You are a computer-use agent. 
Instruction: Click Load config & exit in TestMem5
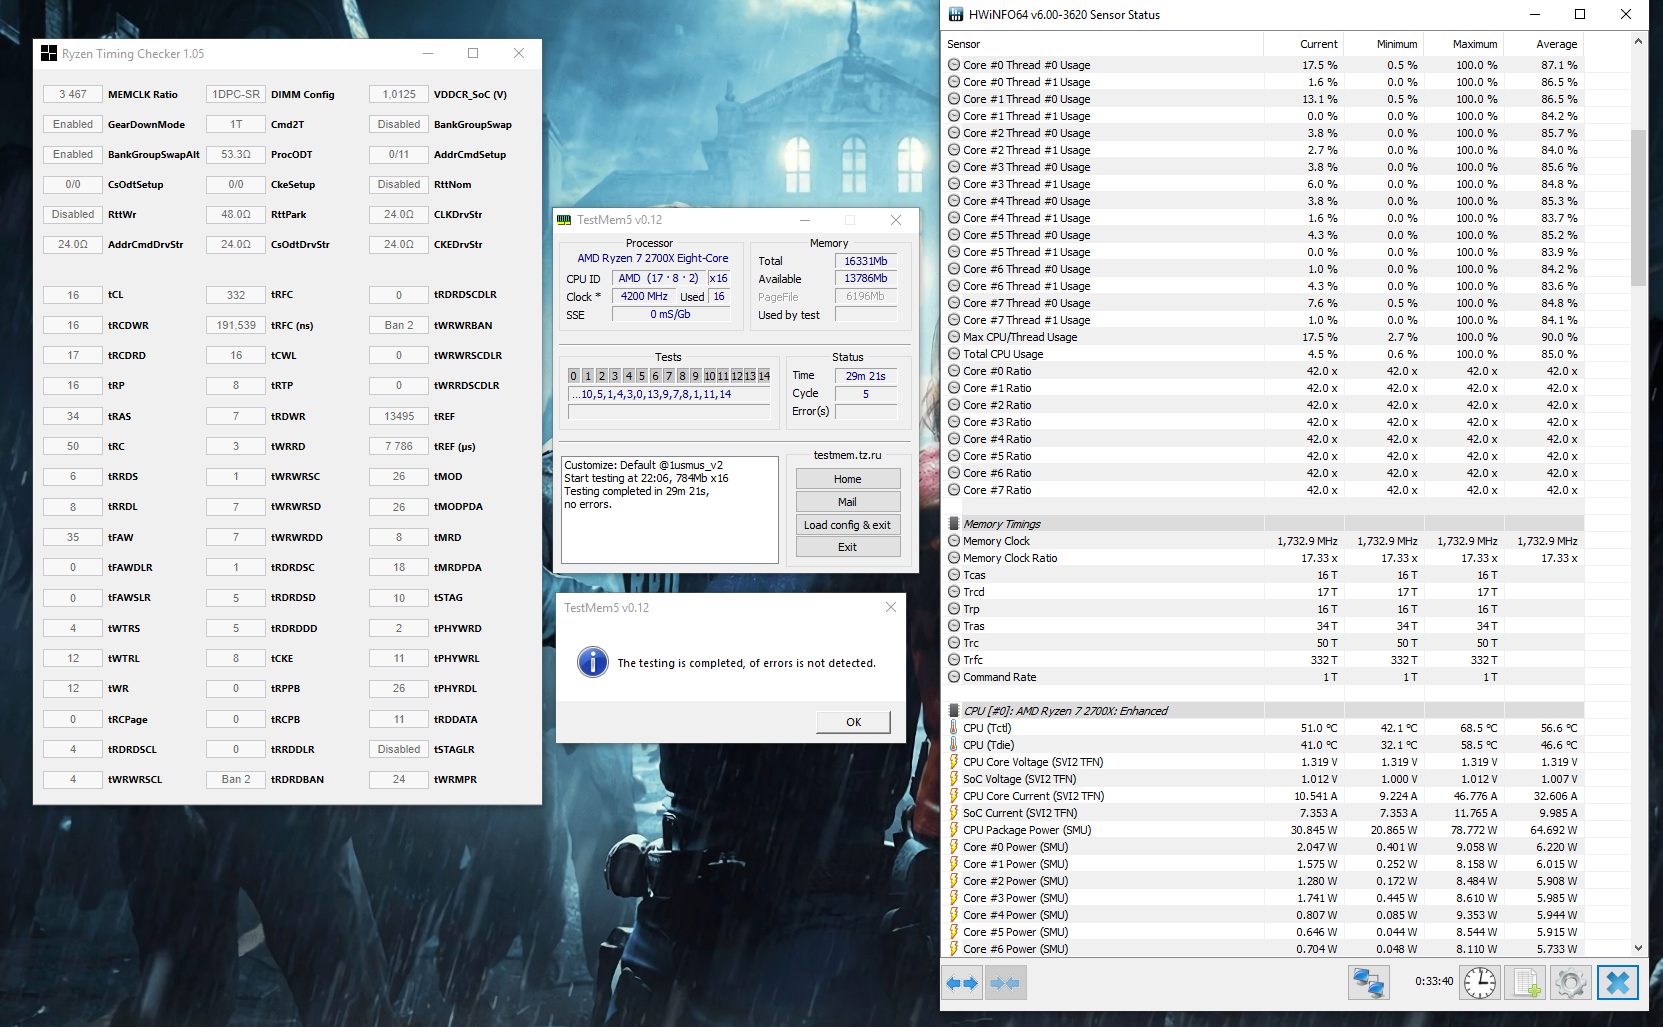click(x=848, y=525)
